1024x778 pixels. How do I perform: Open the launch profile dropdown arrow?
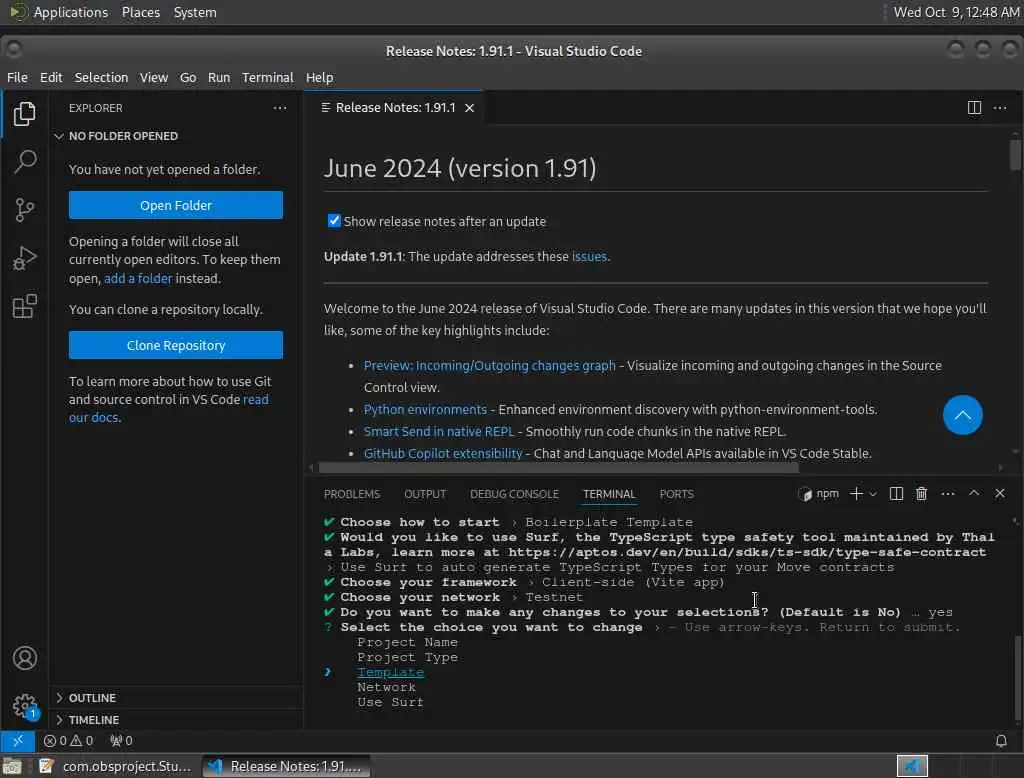click(x=872, y=494)
